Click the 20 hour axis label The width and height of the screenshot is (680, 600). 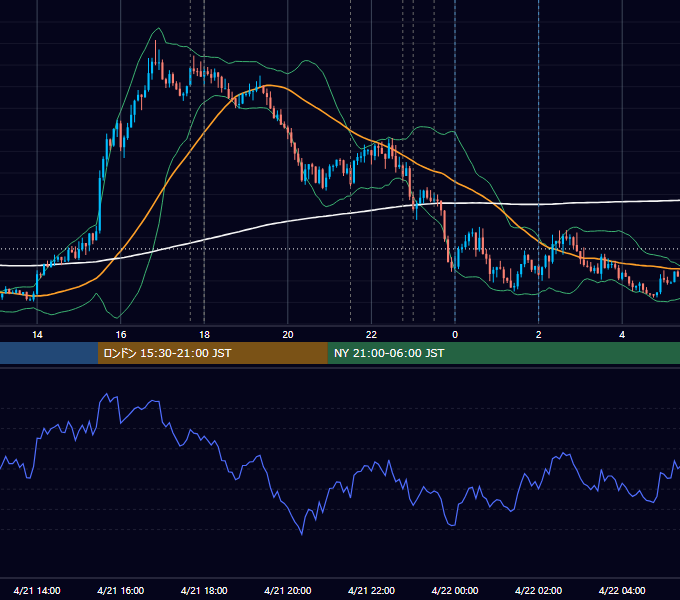pyautogui.click(x=288, y=335)
